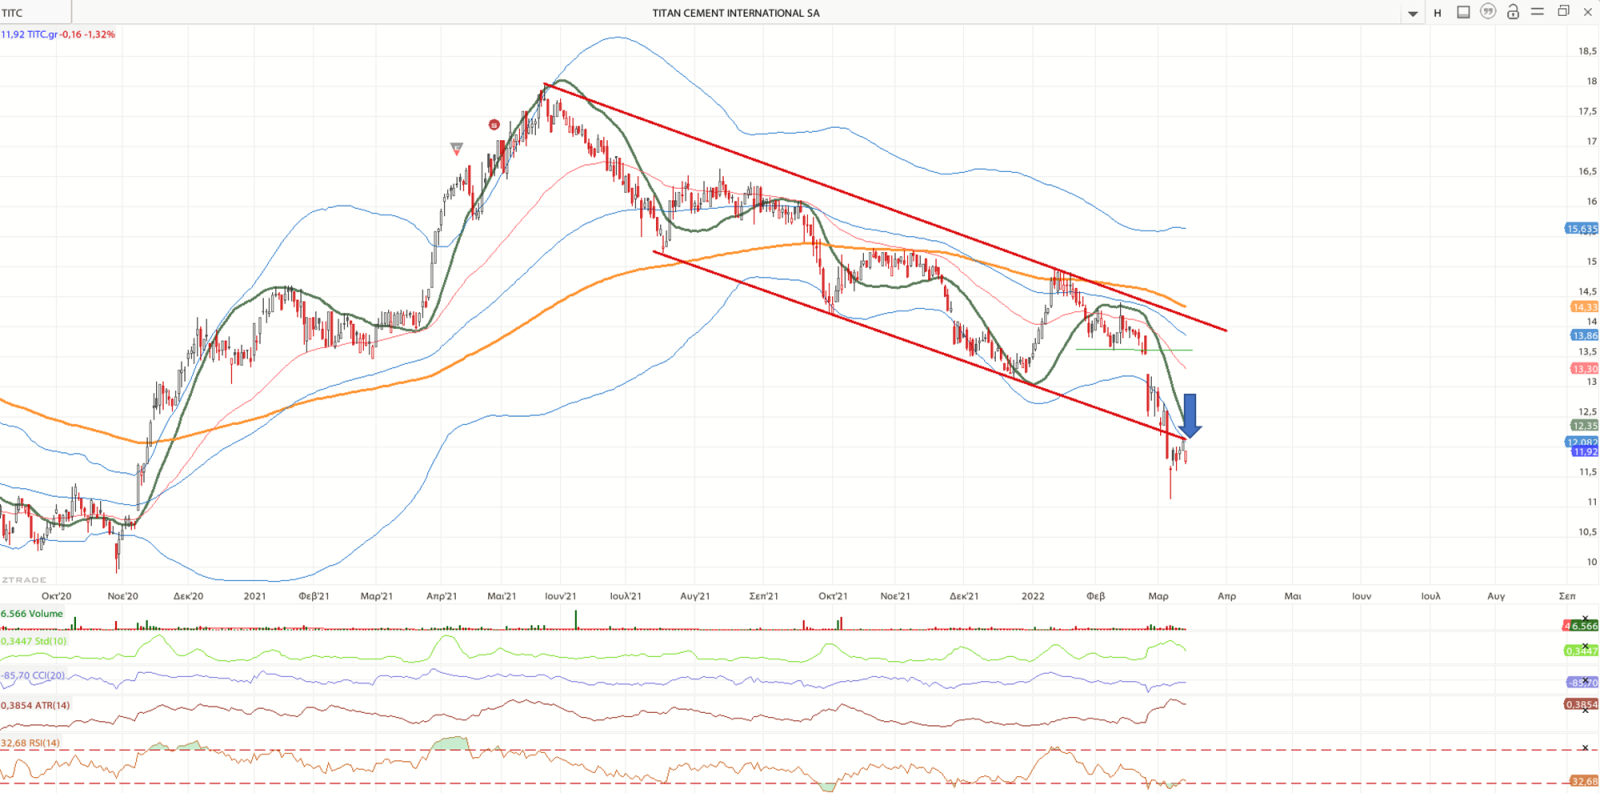Click the 13,30 pink price tag

[x=1585, y=369]
